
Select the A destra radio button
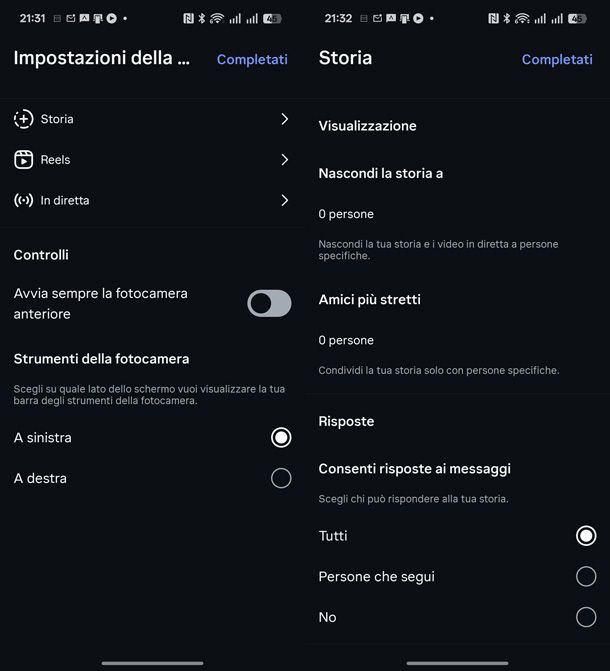281,478
